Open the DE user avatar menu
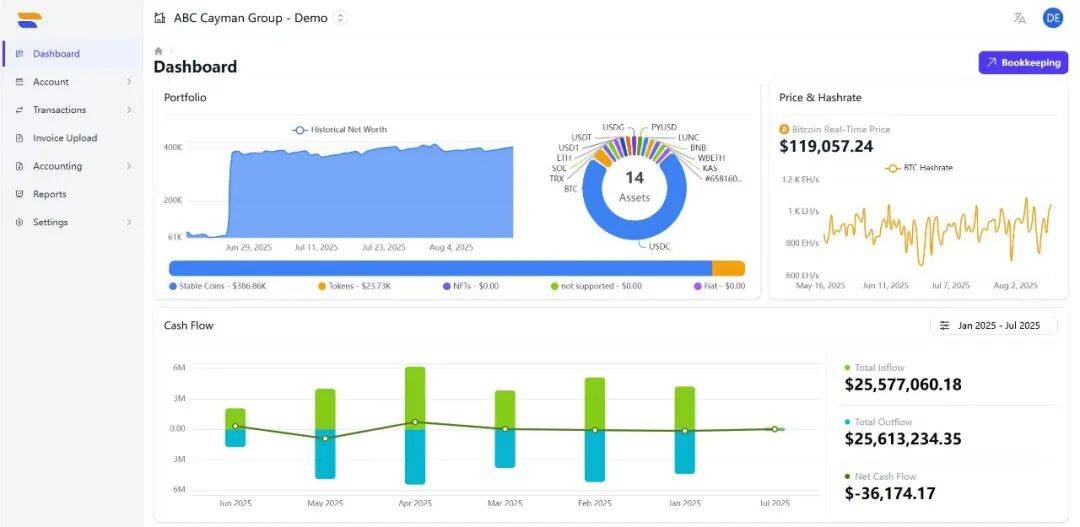Screen dimensions: 1080x527 [x=1052, y=18]
